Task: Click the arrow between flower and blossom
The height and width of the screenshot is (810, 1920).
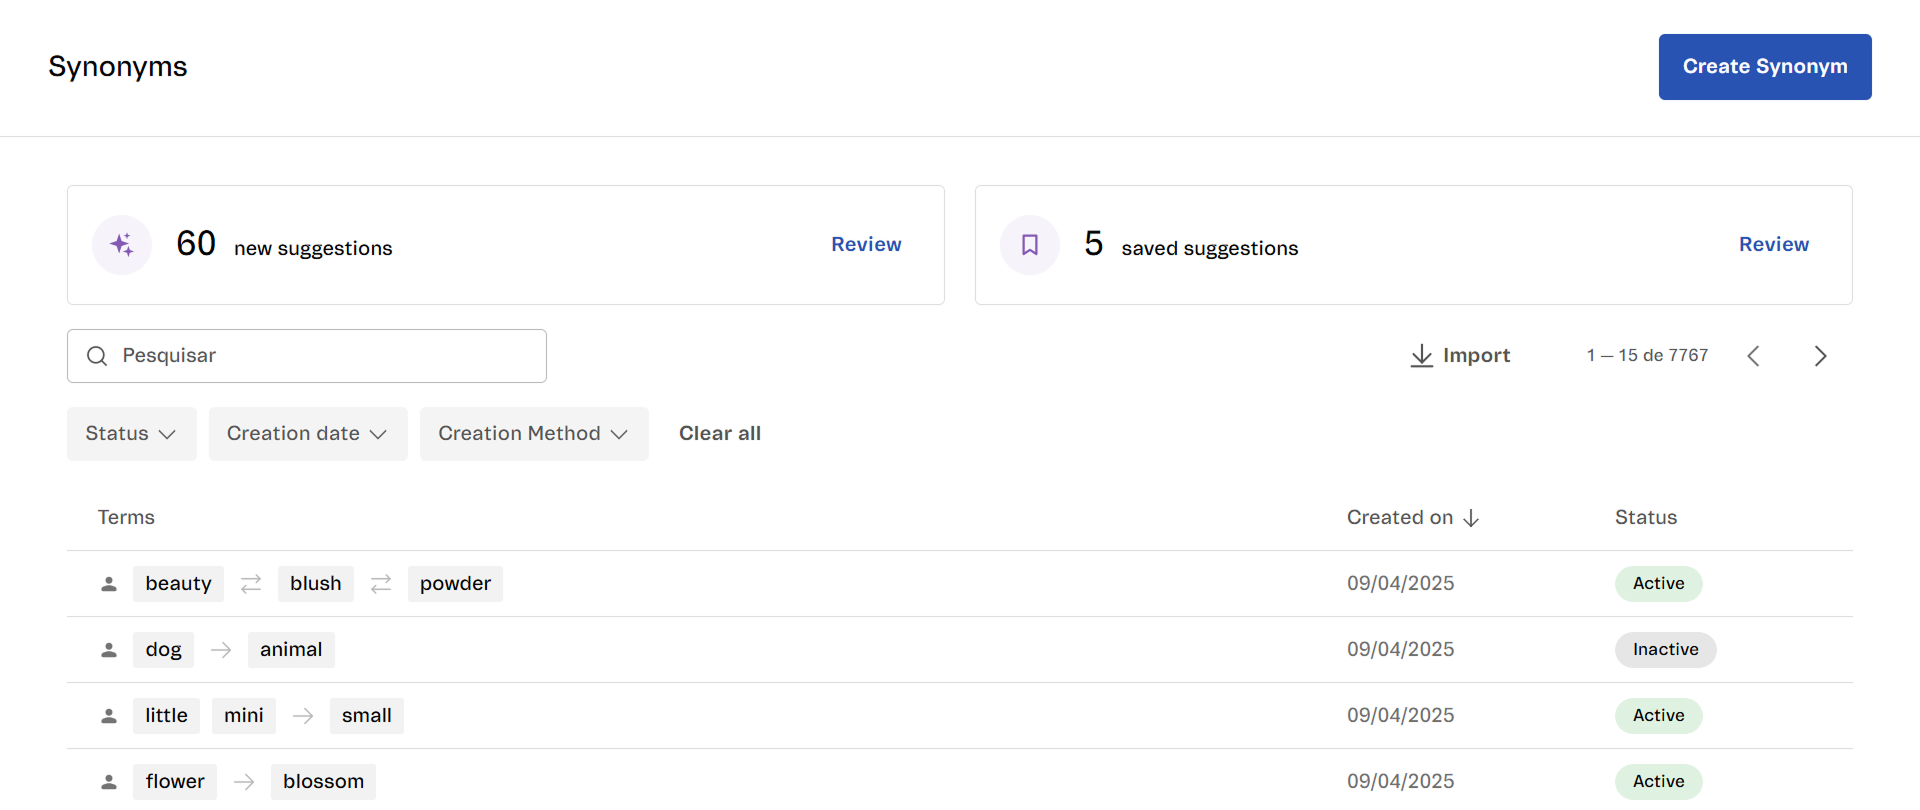Action: pos(244,782)
